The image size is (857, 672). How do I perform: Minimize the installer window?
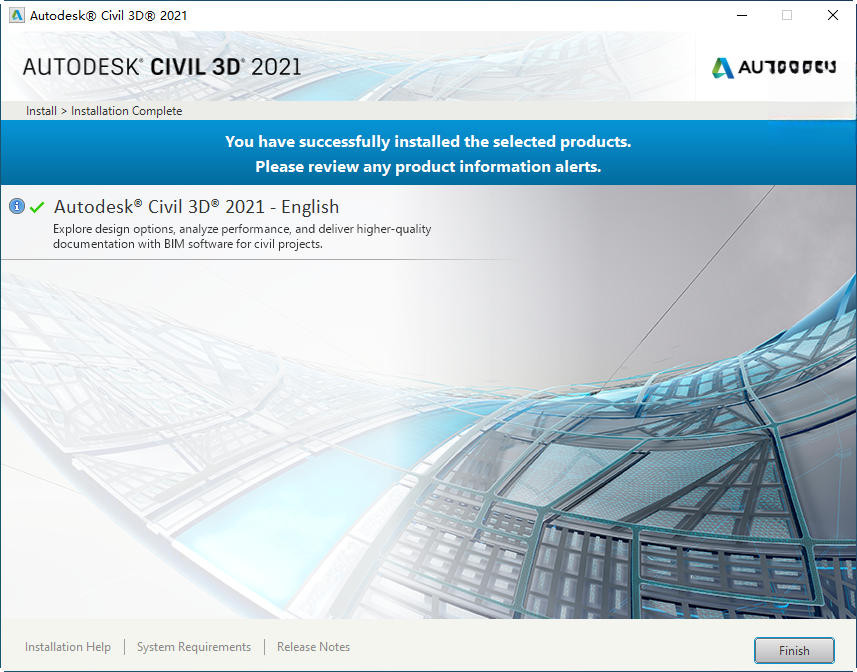(x=742, y=15)
